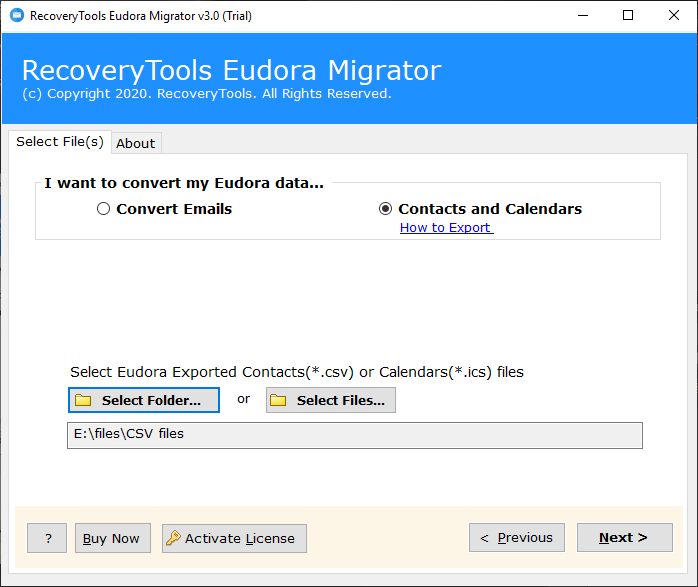Switch to the About tab
The image size is (698, 587).
point(136,143)
